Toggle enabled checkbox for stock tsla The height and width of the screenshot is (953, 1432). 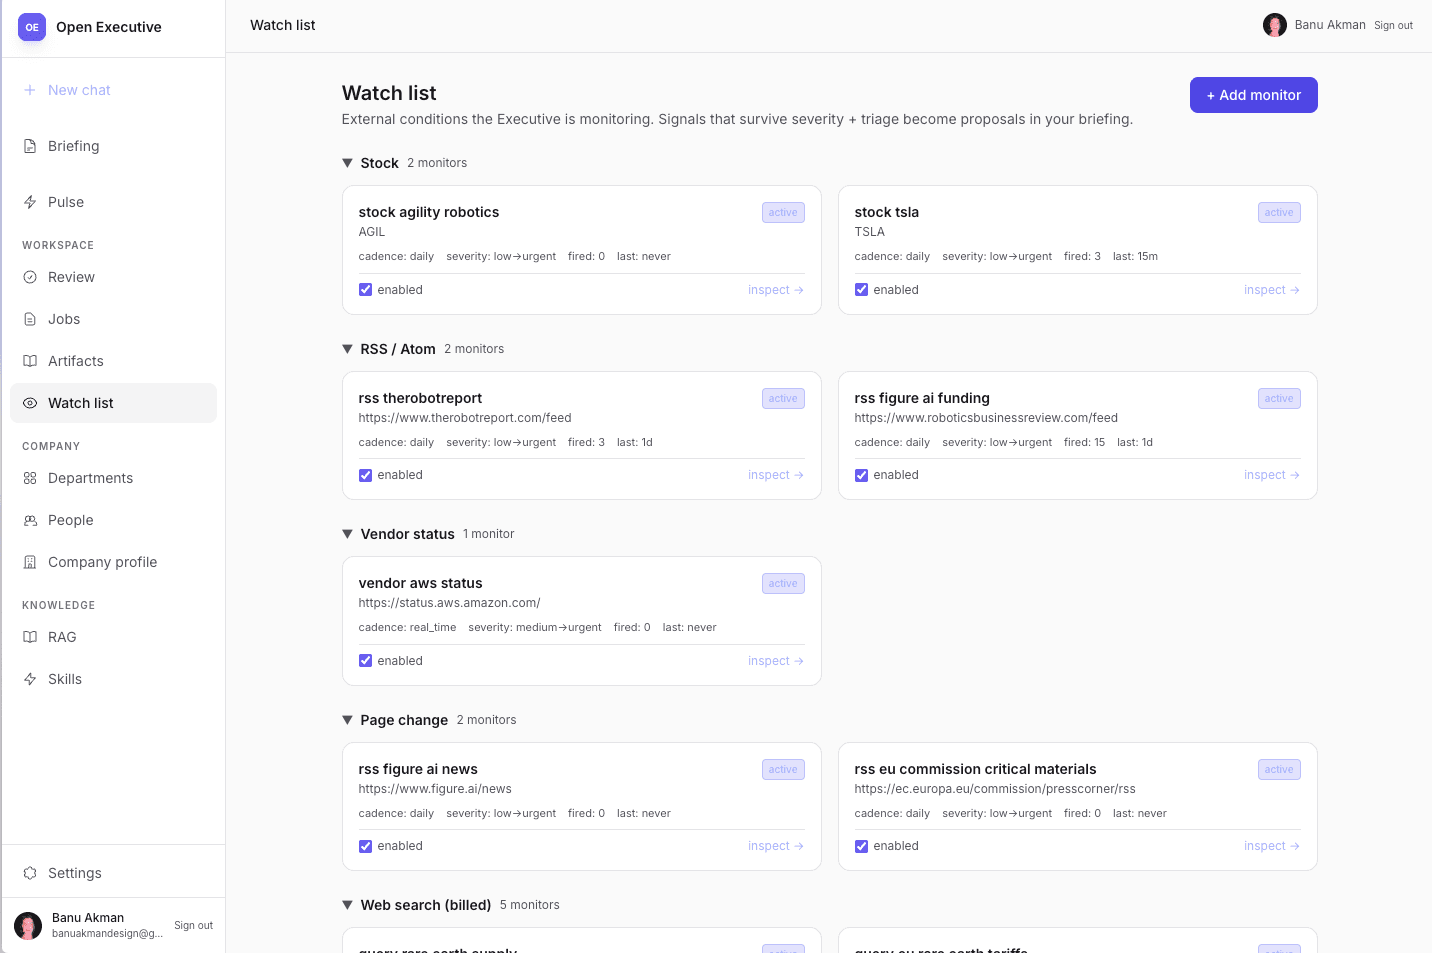click(x=861, y=290)
